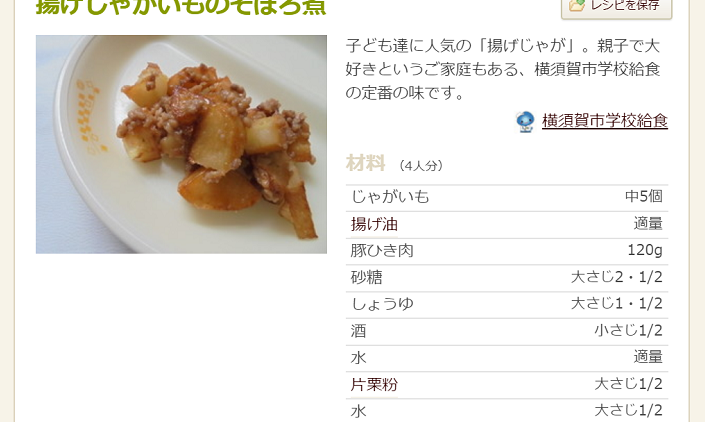This screenshot has height=422, width=705.
Task: Click the 120g quantity for pork
Action: pyautogui.click(x=645, y=250)
